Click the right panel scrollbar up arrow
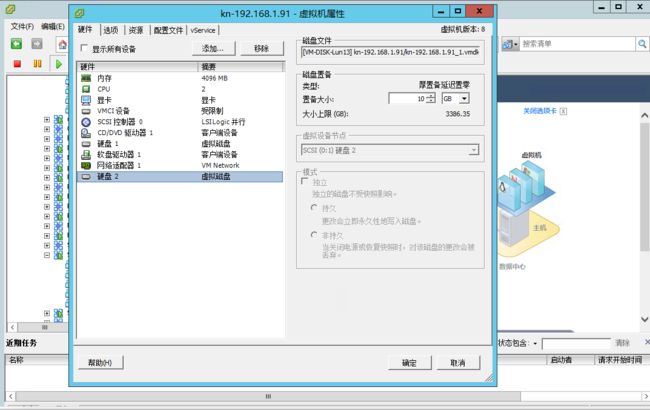The width and height of the screenshot is (650, 410). click(645, 116)
